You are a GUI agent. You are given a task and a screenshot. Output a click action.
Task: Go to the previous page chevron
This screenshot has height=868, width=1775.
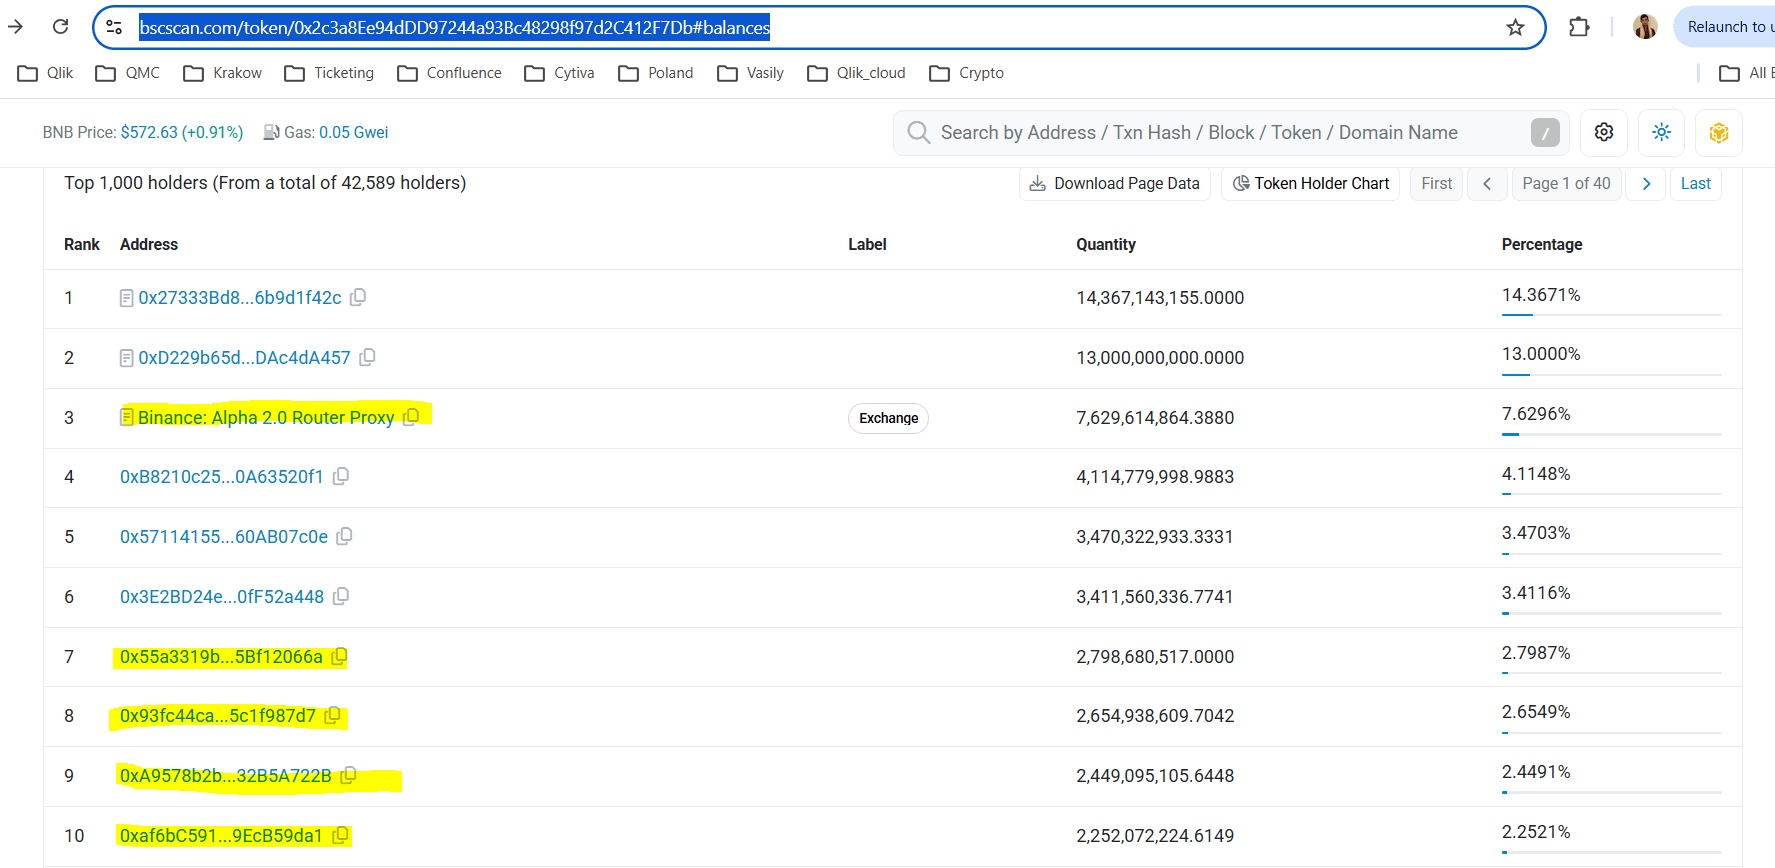(x=1487, y=183)
